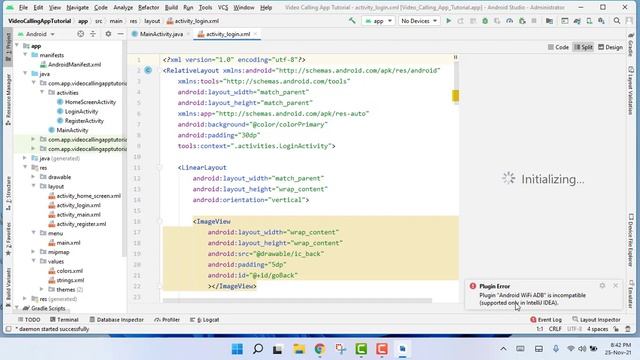Open plugin error notification settings gear
Viewport: 640px width, 360px height.
pos(602,286)
